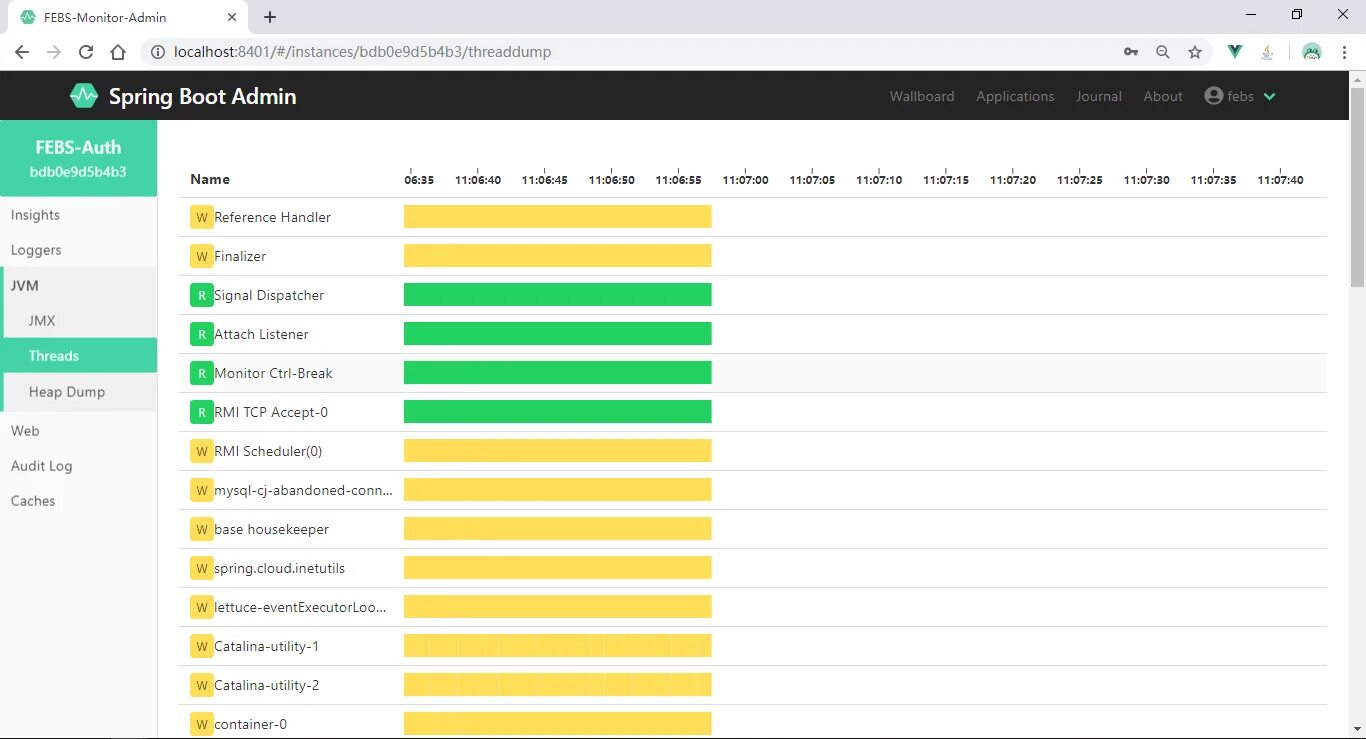This screenshot has height=739, width=1366.
Task: Click the W badge of RMI Scheduler(0)
Action: pyautogui.click(x=202, y=451)
